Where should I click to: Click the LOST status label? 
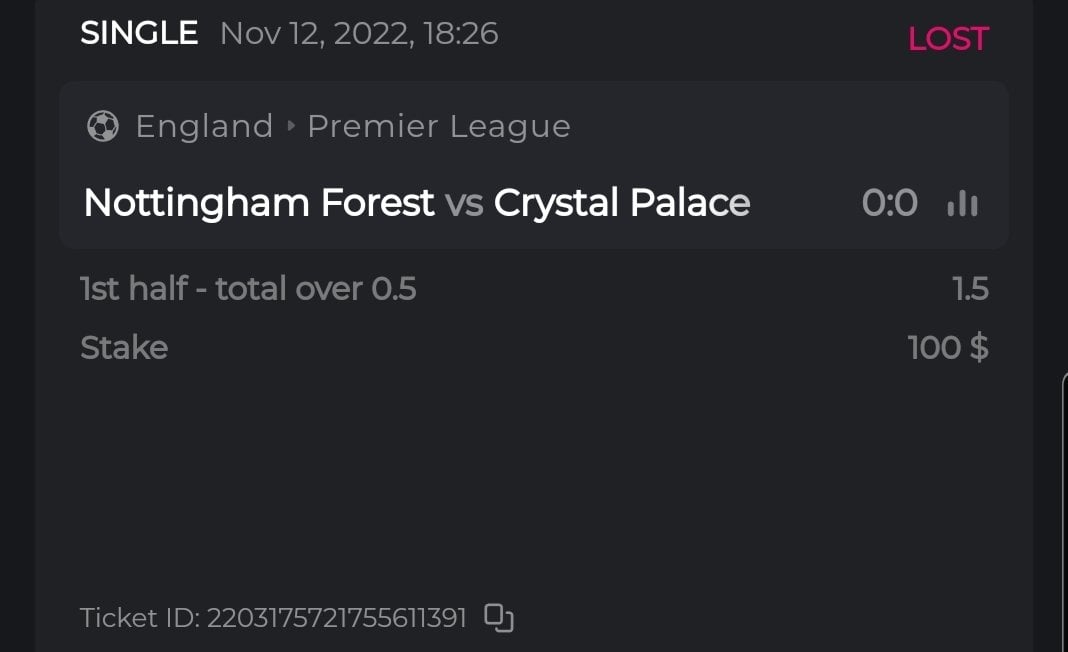pos(947,39)
